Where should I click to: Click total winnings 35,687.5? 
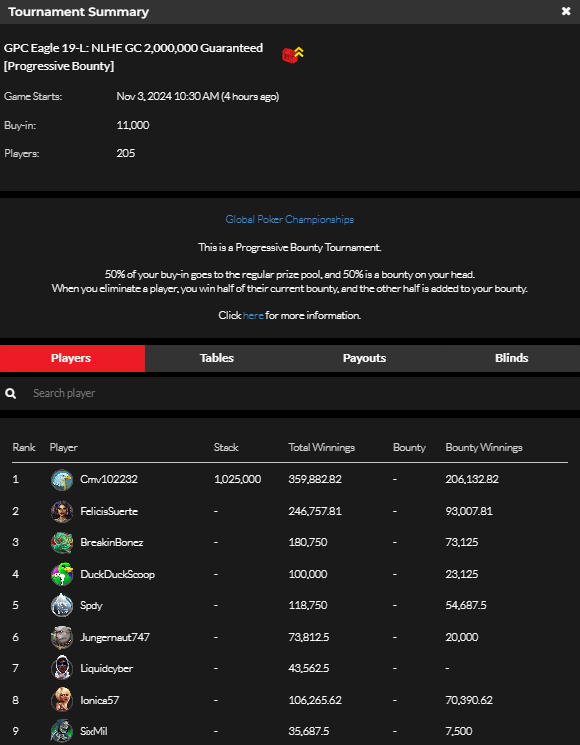309,731
